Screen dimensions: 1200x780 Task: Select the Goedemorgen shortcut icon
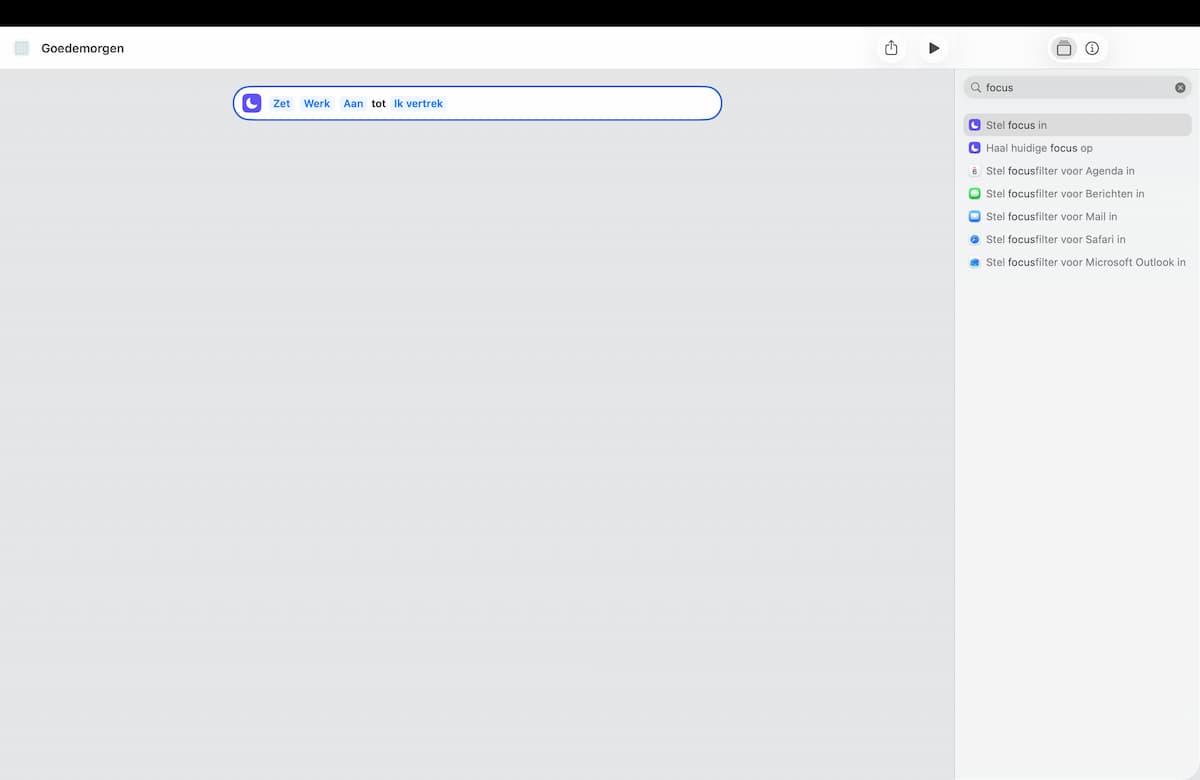point(22,48)
